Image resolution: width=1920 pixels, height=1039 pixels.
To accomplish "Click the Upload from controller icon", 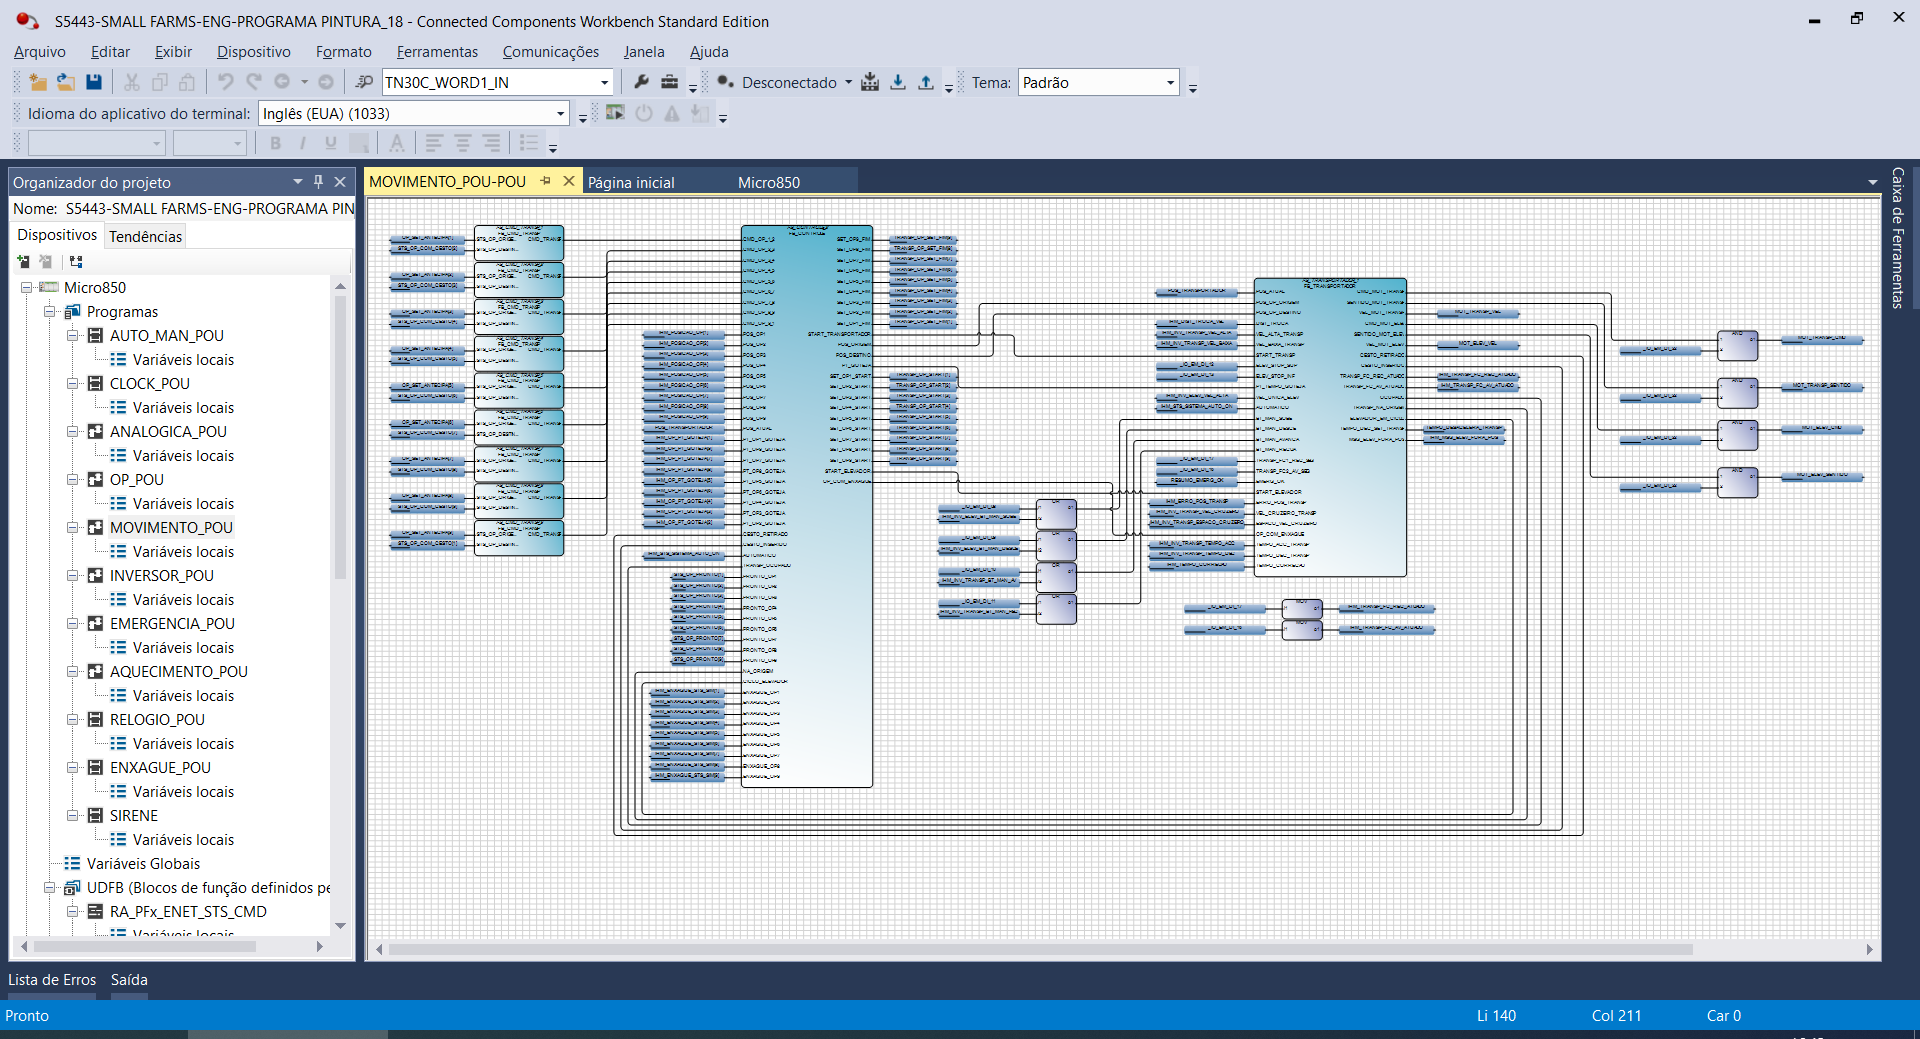I will (x=926, y=82).
